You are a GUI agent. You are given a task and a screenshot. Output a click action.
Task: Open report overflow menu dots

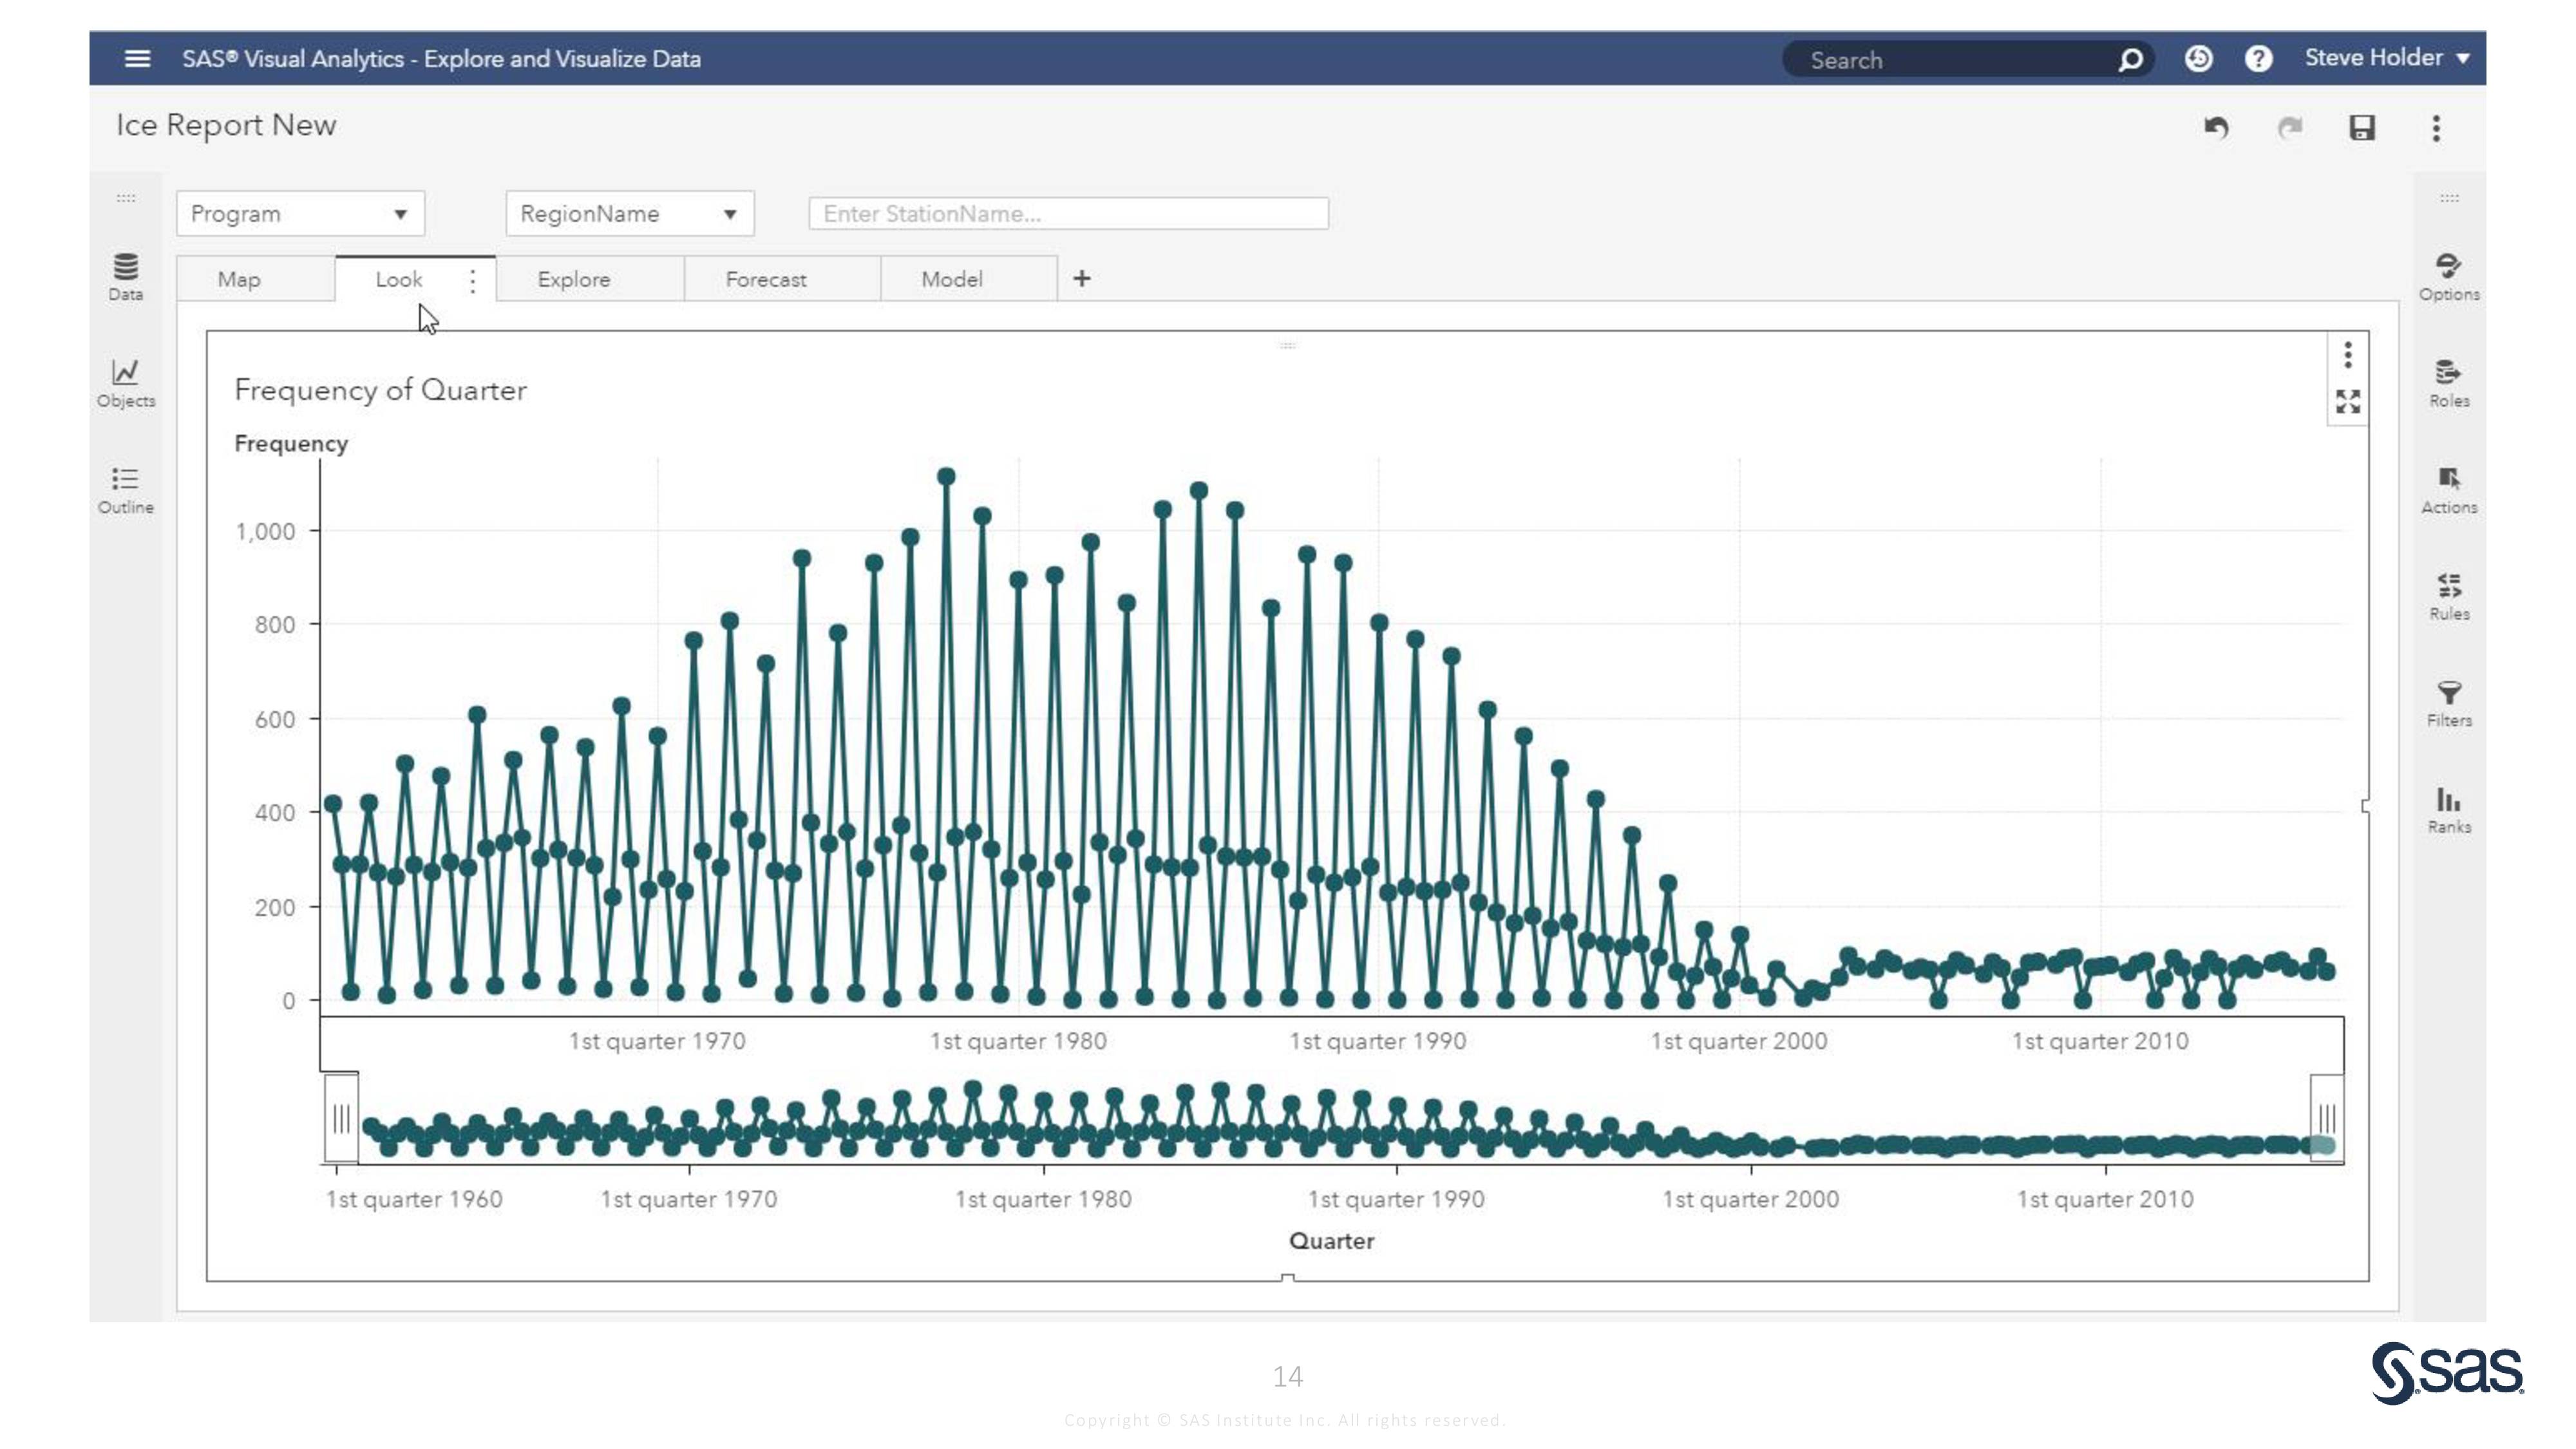pos(2436,128)
